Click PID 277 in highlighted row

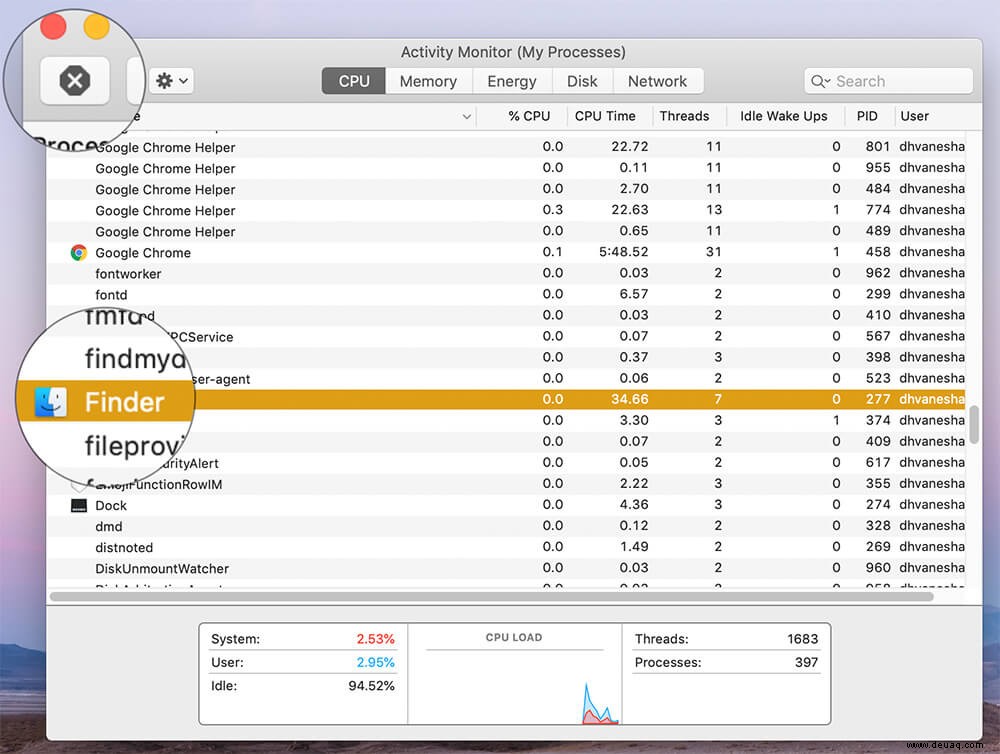[878, 399]
